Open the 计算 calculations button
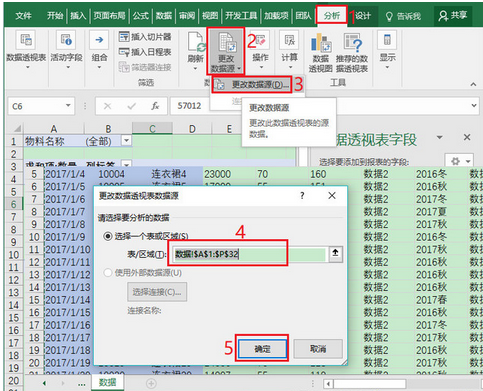Viewport: 483px width, 391px height. pos(289,50)
